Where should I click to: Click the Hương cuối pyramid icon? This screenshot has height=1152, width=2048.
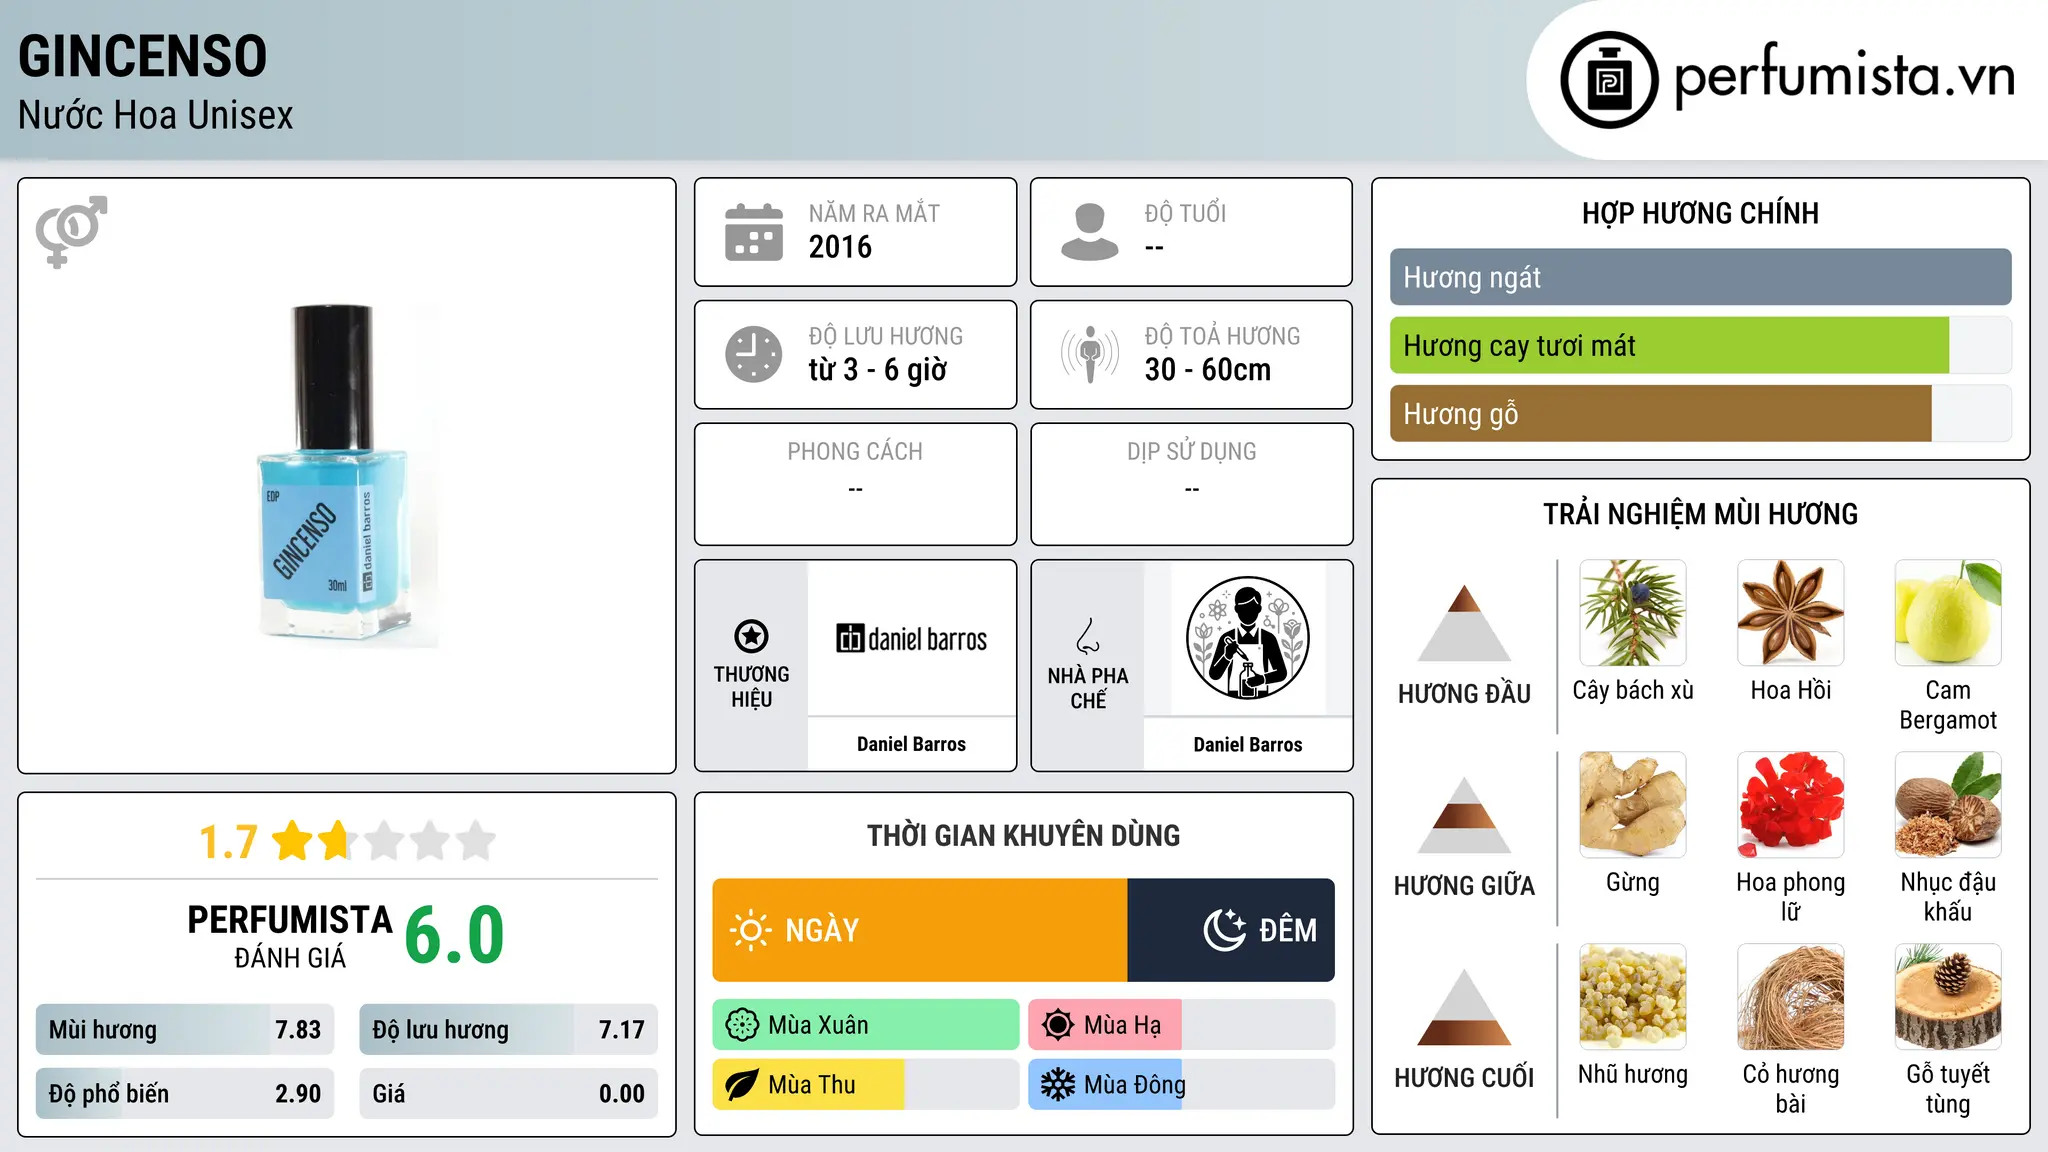point(1464,1007)
